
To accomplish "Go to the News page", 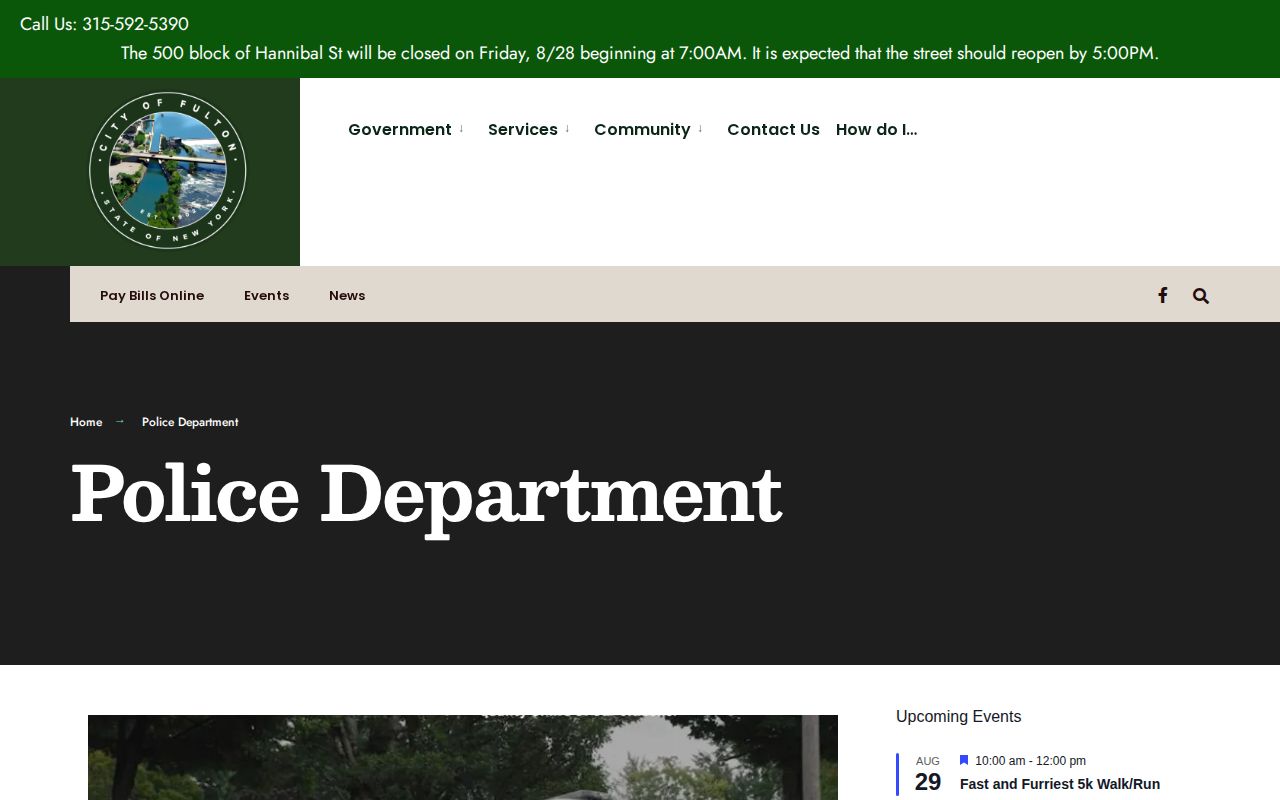I will (x=347, y=295).
